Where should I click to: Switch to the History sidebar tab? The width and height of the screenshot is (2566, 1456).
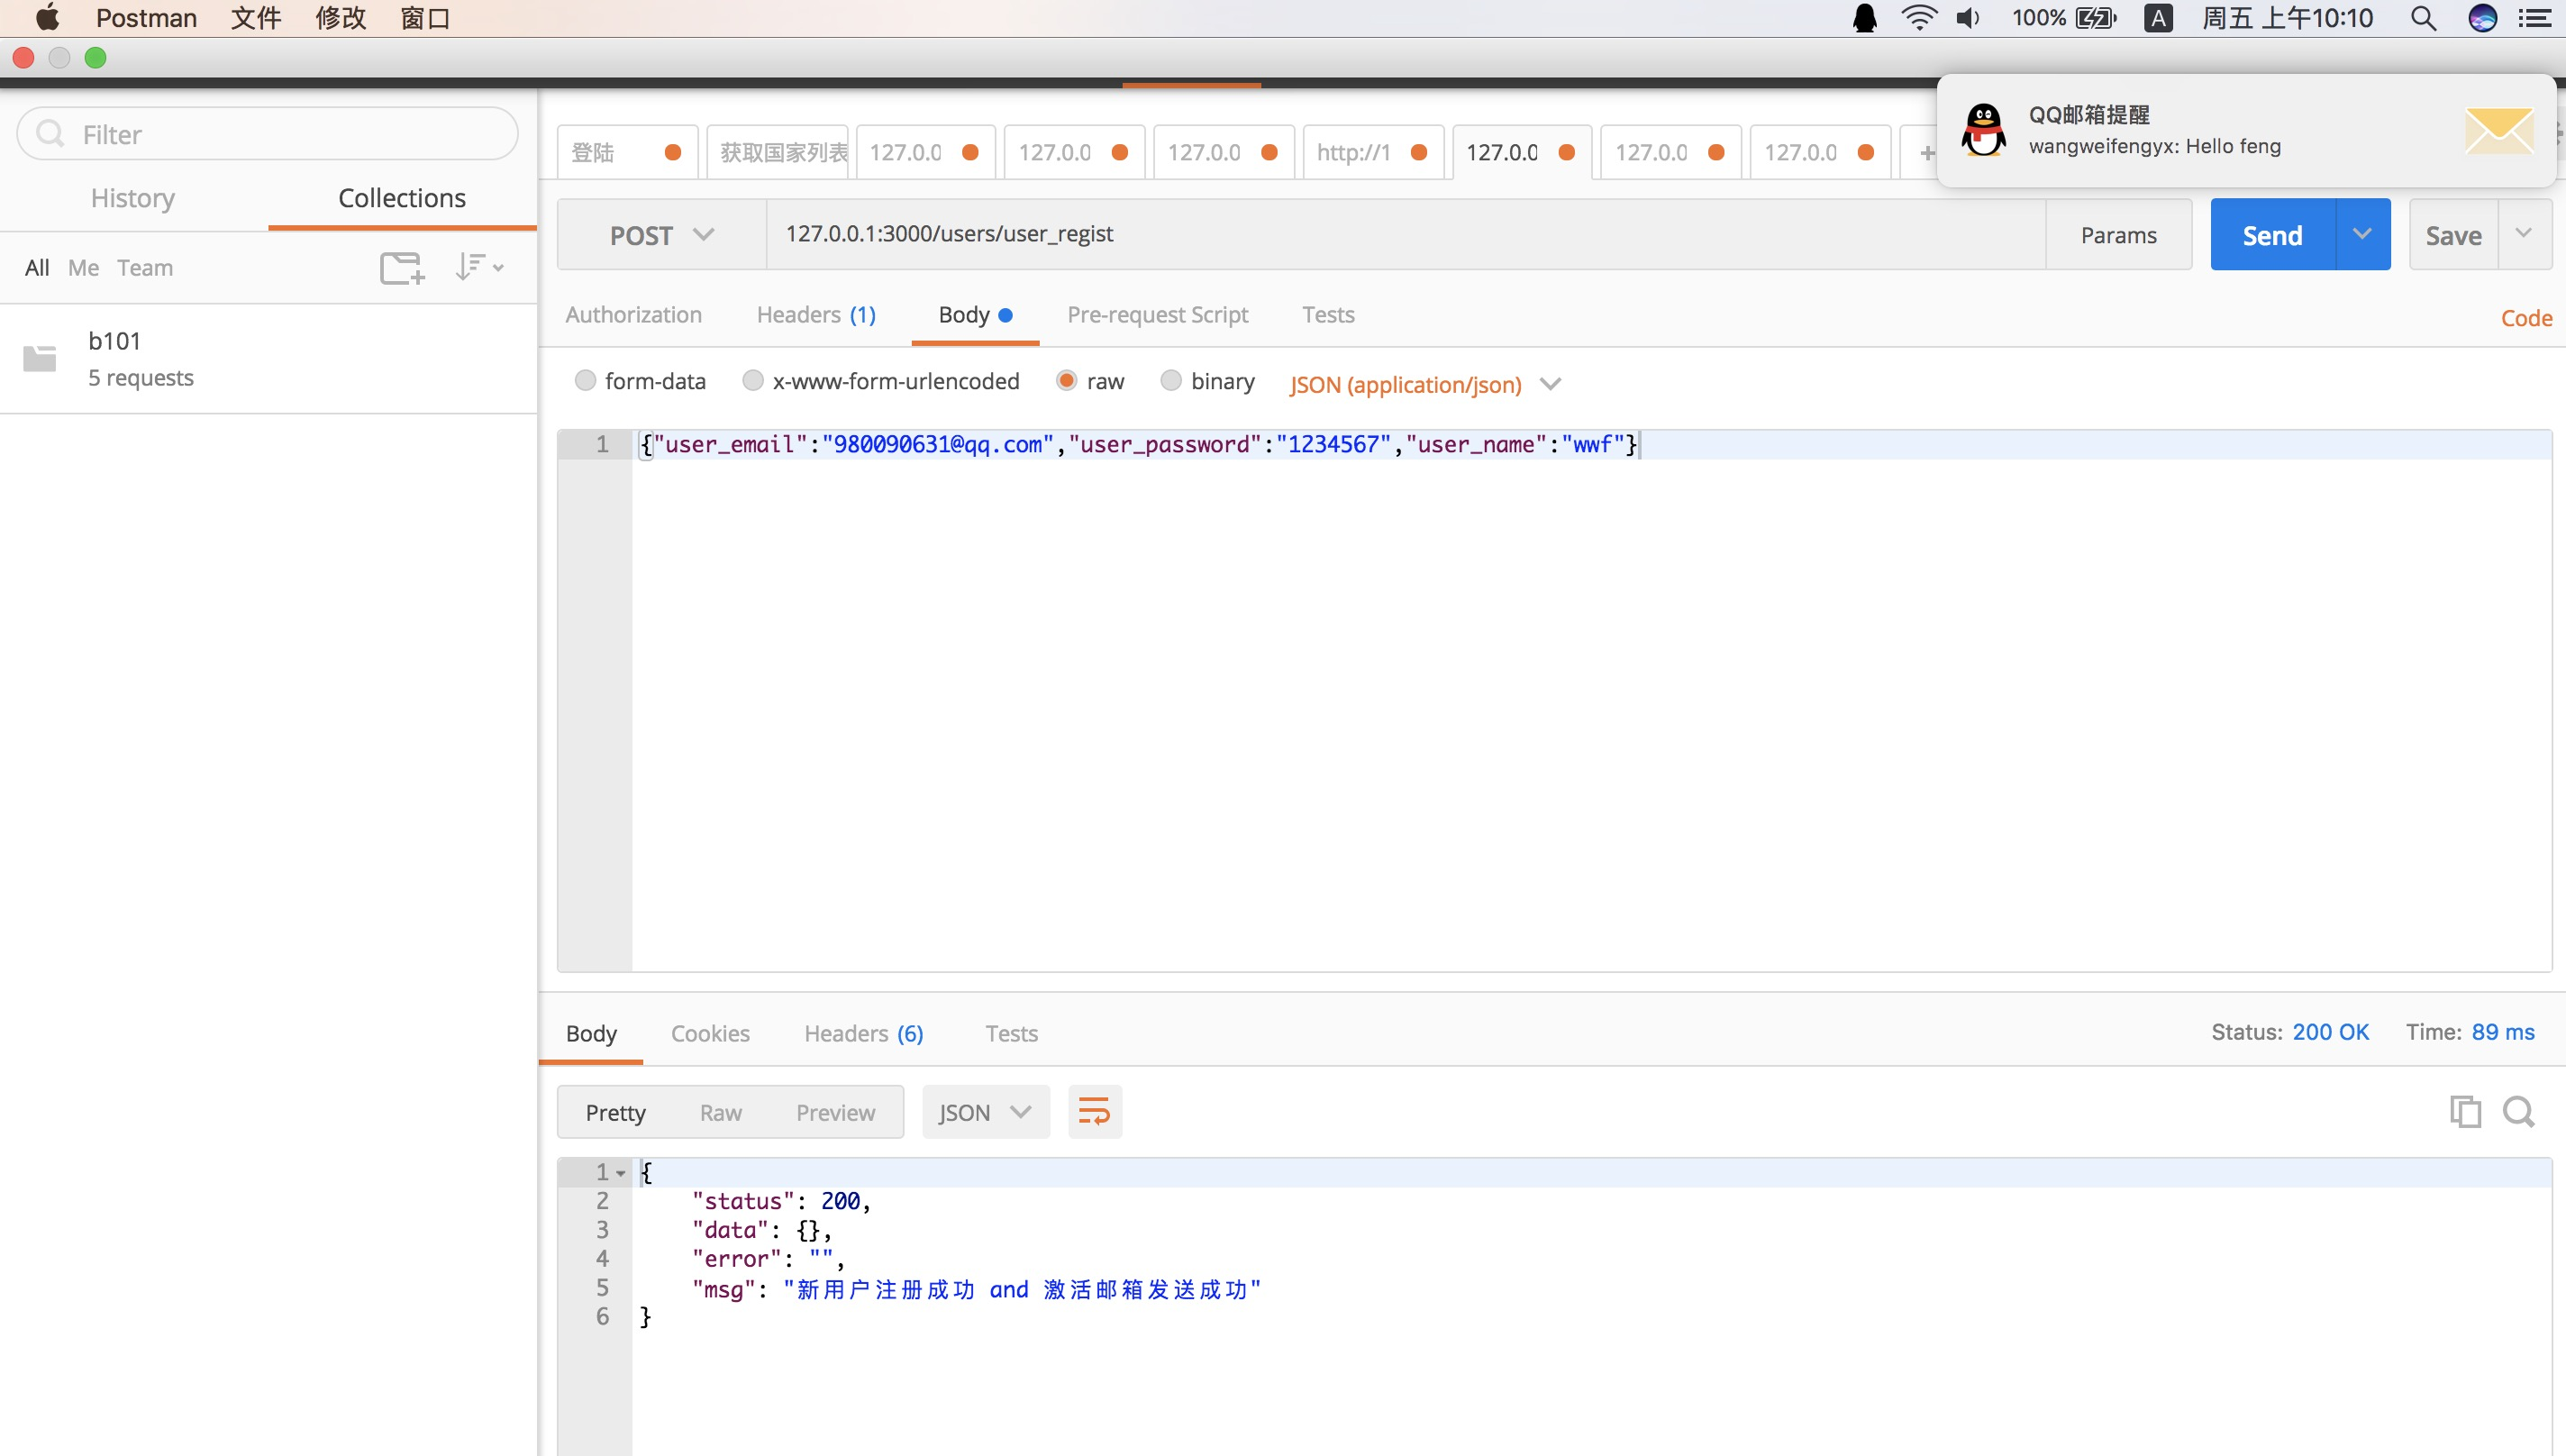point(133,198)
